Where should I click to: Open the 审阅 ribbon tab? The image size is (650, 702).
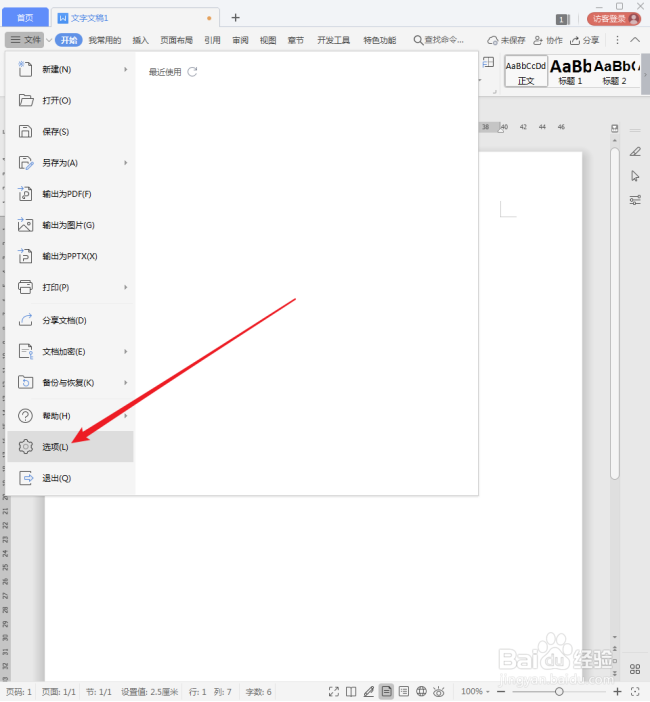[240, 40]
